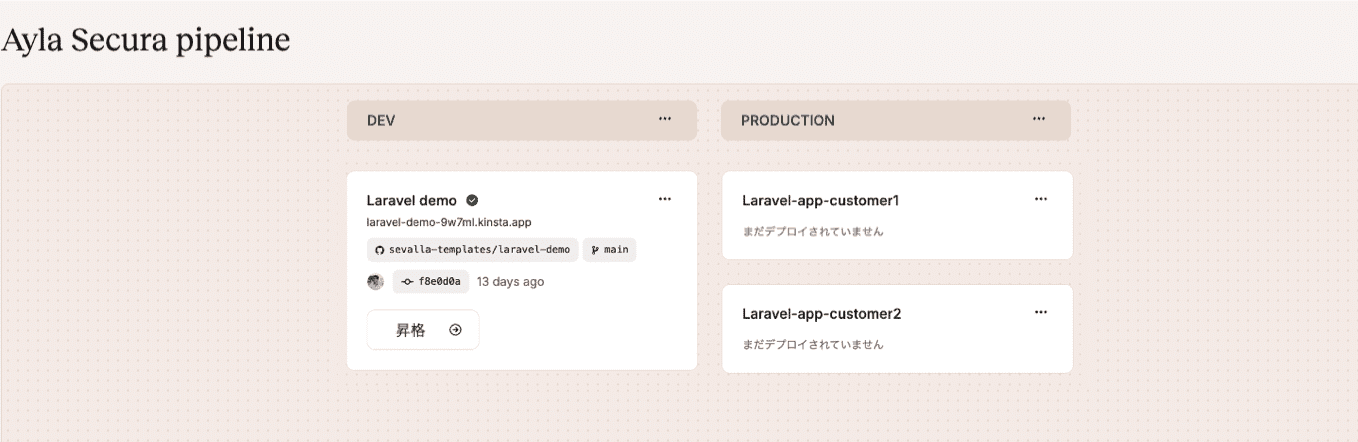Click the branch icon before main
Screen dimensions: 1358x442
coord(596,250)
